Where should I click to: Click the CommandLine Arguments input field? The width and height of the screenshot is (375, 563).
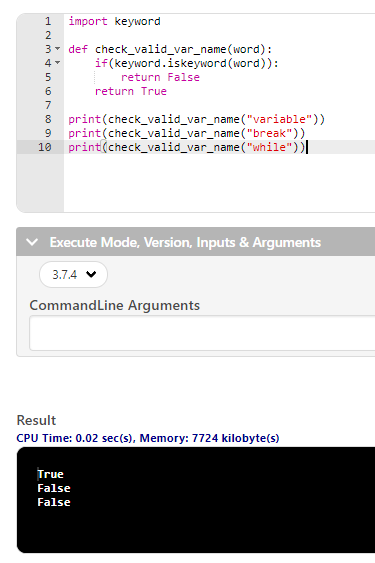[x=202, y=333]
